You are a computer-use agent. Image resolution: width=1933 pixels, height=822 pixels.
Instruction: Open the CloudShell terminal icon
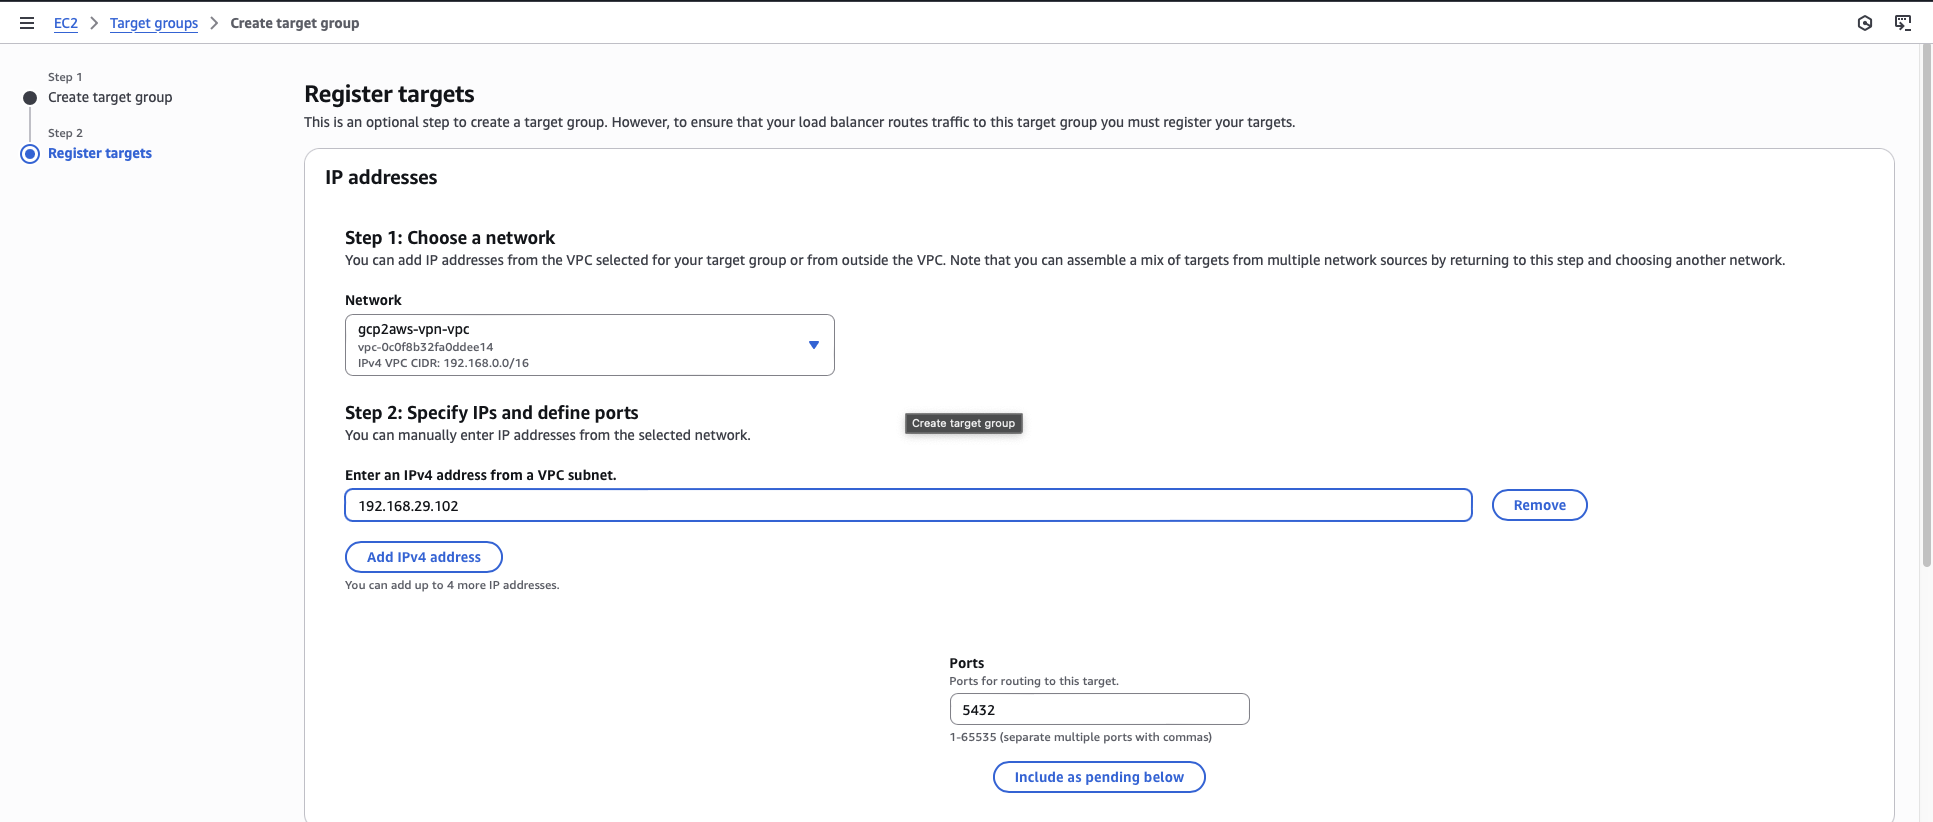tap(1902, 23)
